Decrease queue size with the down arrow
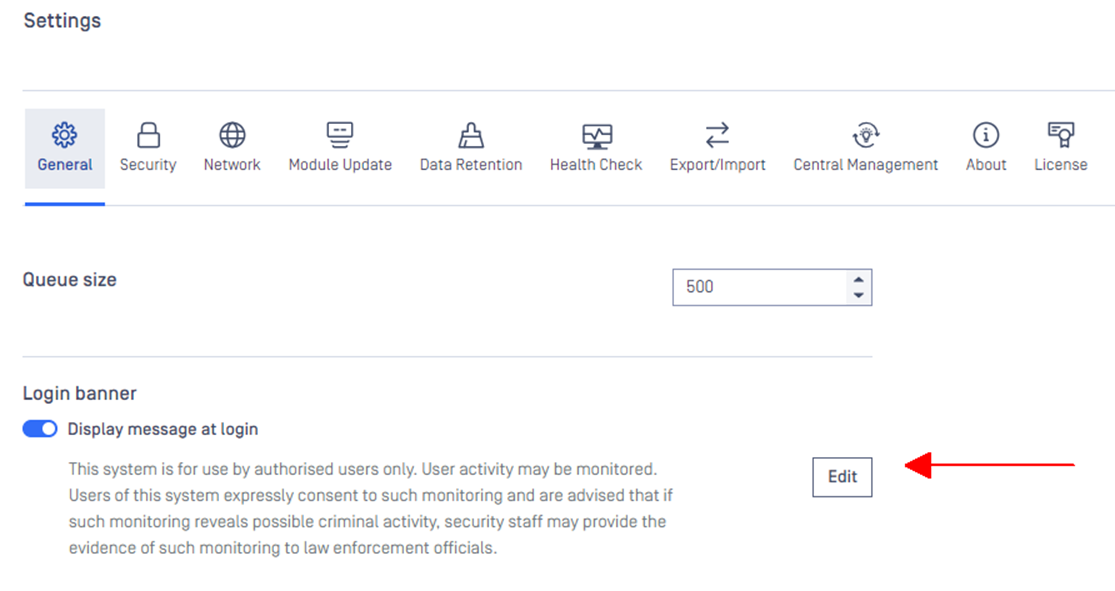The width and height of the screenshot is (1115, 591). [859, 295]
